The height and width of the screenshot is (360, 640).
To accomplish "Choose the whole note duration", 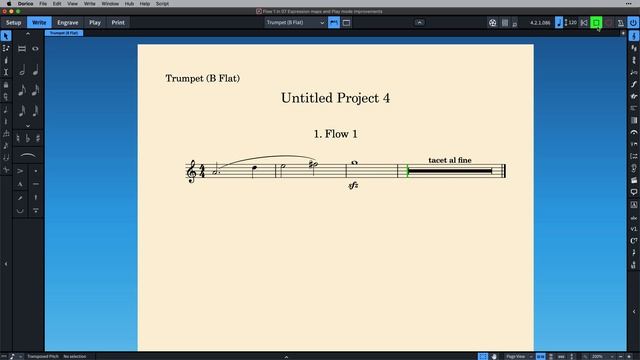I will click(36, 49).
